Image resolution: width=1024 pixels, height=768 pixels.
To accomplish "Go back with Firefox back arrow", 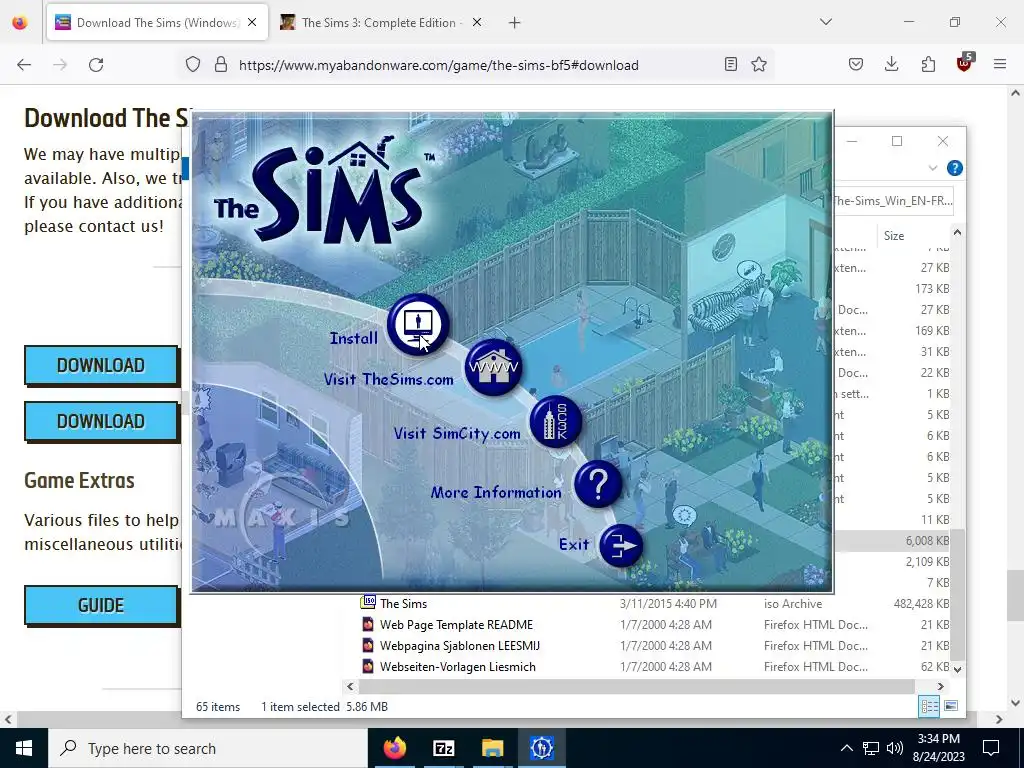I will (x=24, y=65).
